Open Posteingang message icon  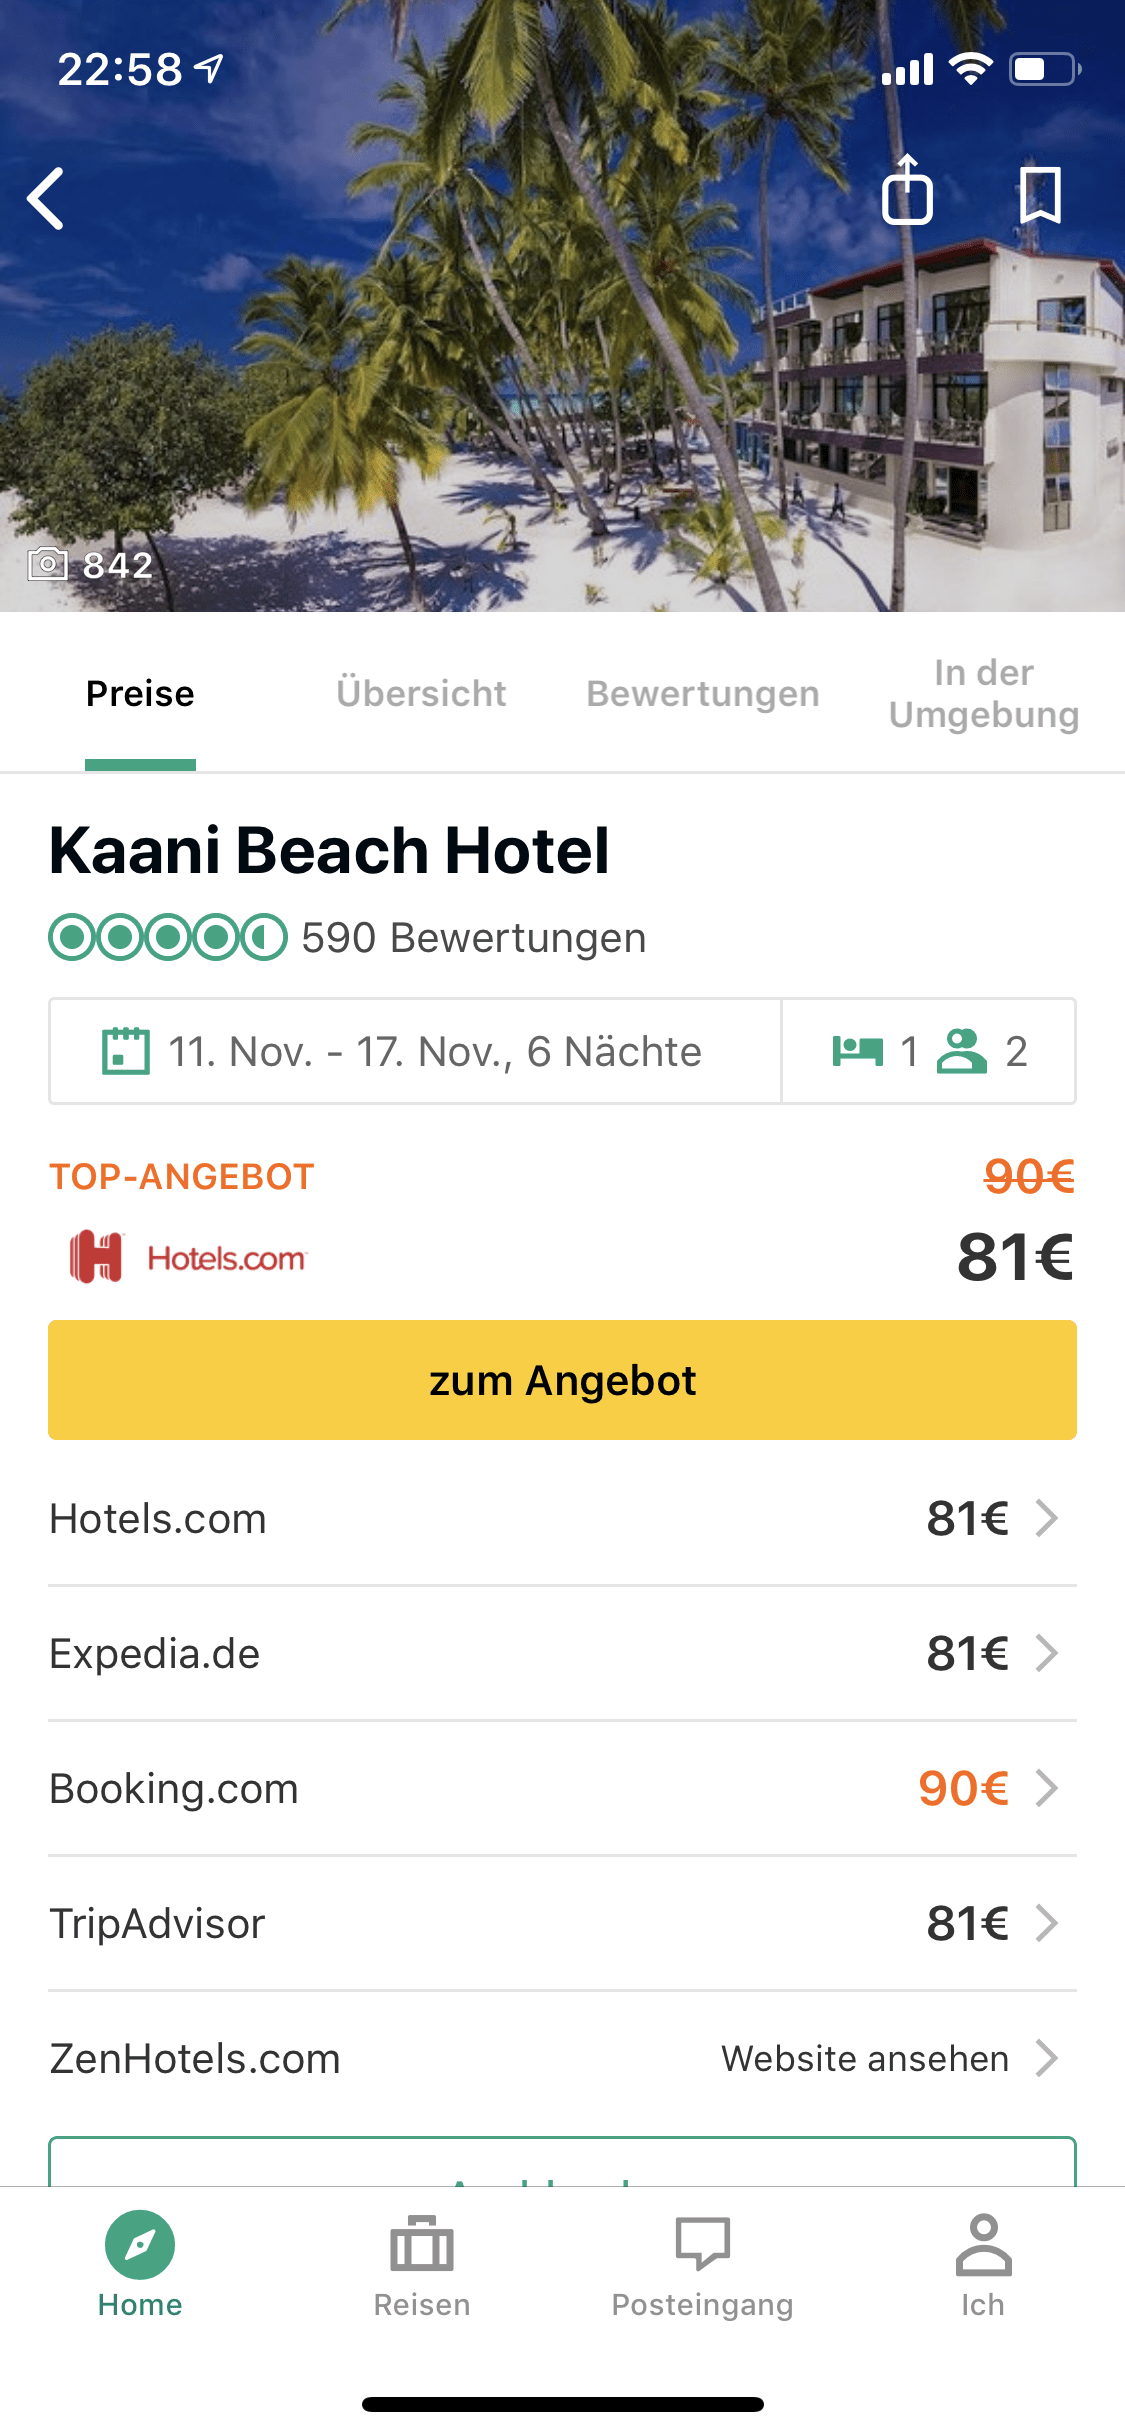point(703,2242)
